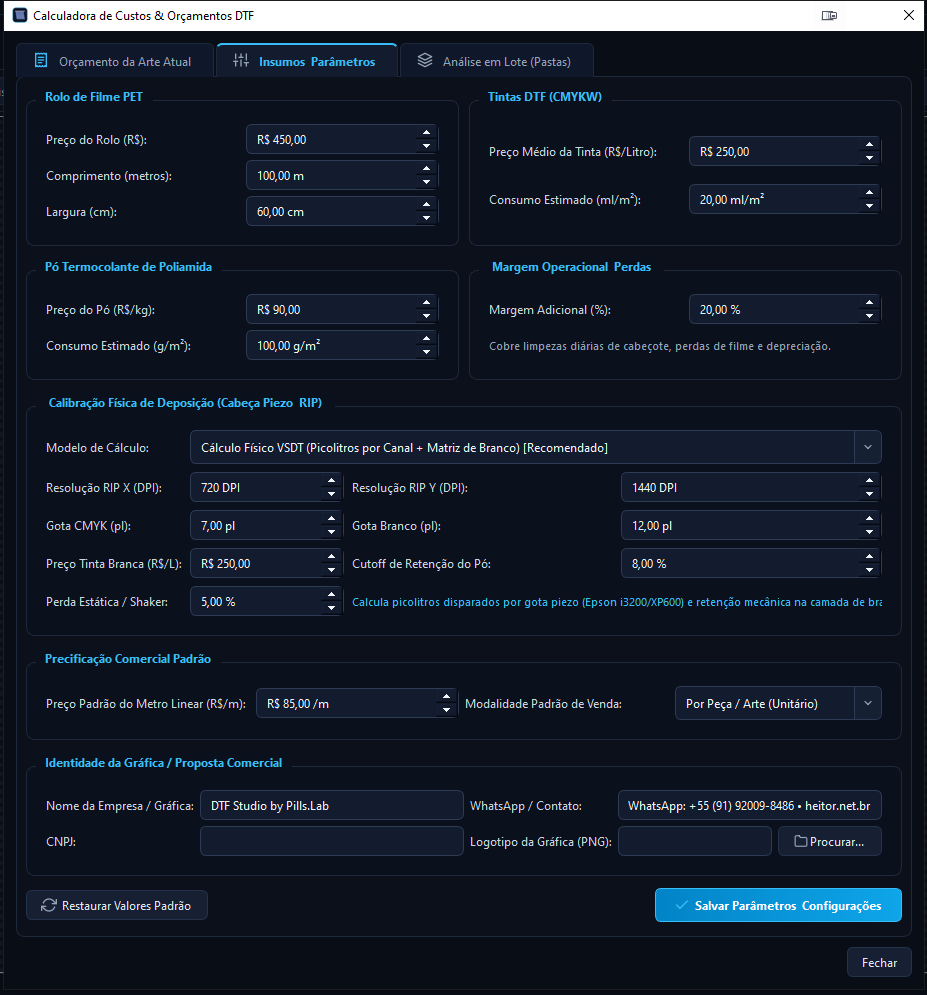Increase Preço do Rolo value
This screenshot has width=927, height=995.
426,133
